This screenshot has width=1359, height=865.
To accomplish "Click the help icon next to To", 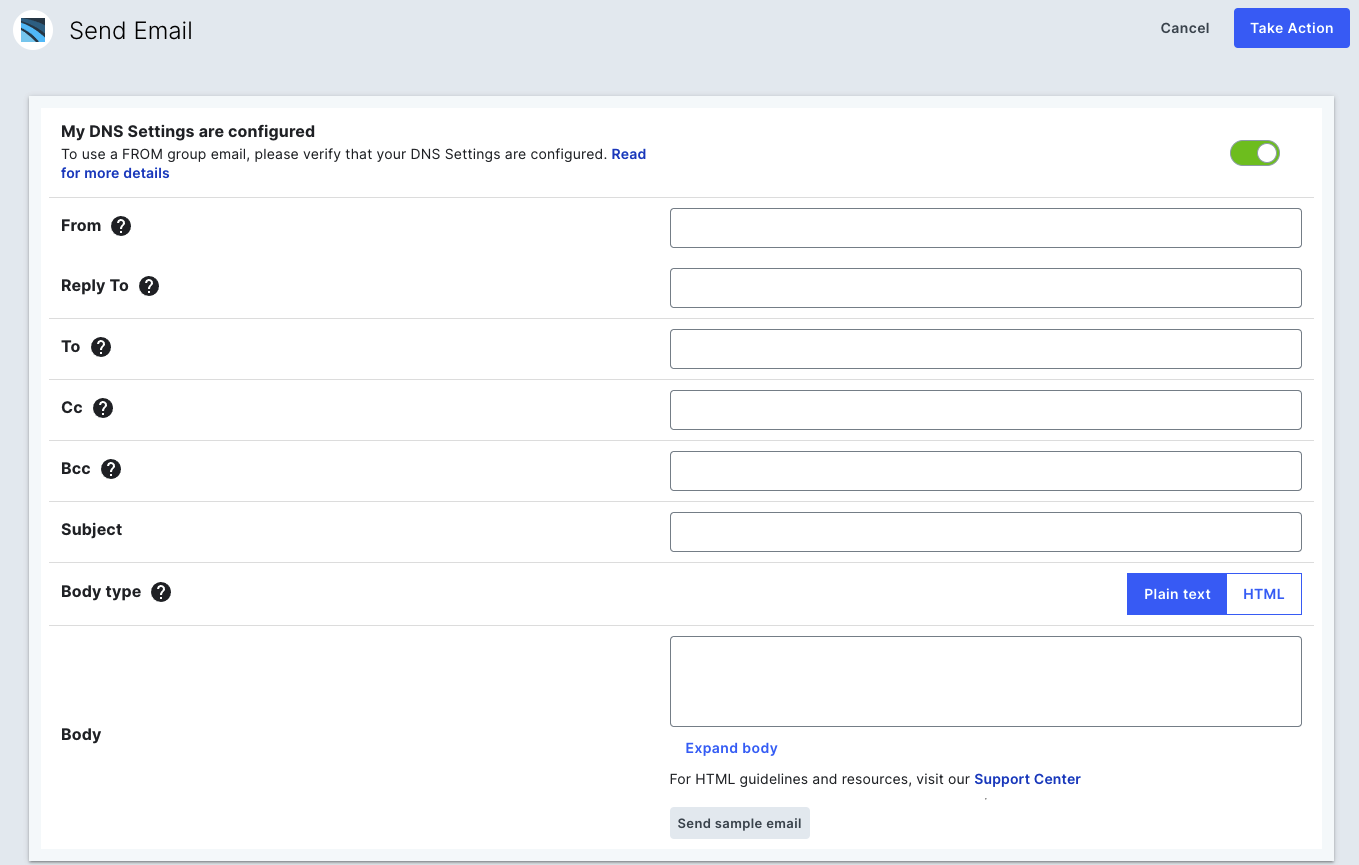I will pyautogui.click(x=101, y=347).
